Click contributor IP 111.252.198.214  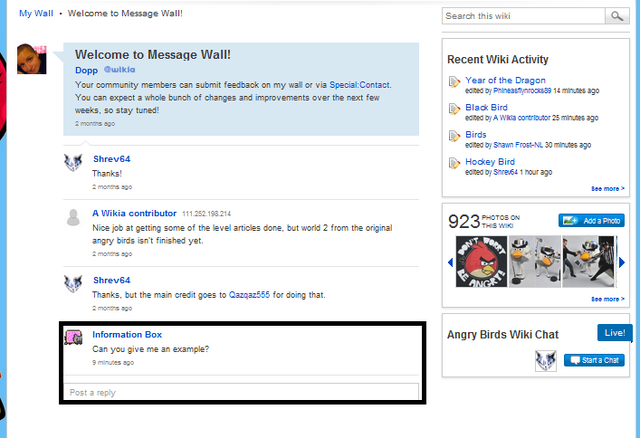point(207,214)
